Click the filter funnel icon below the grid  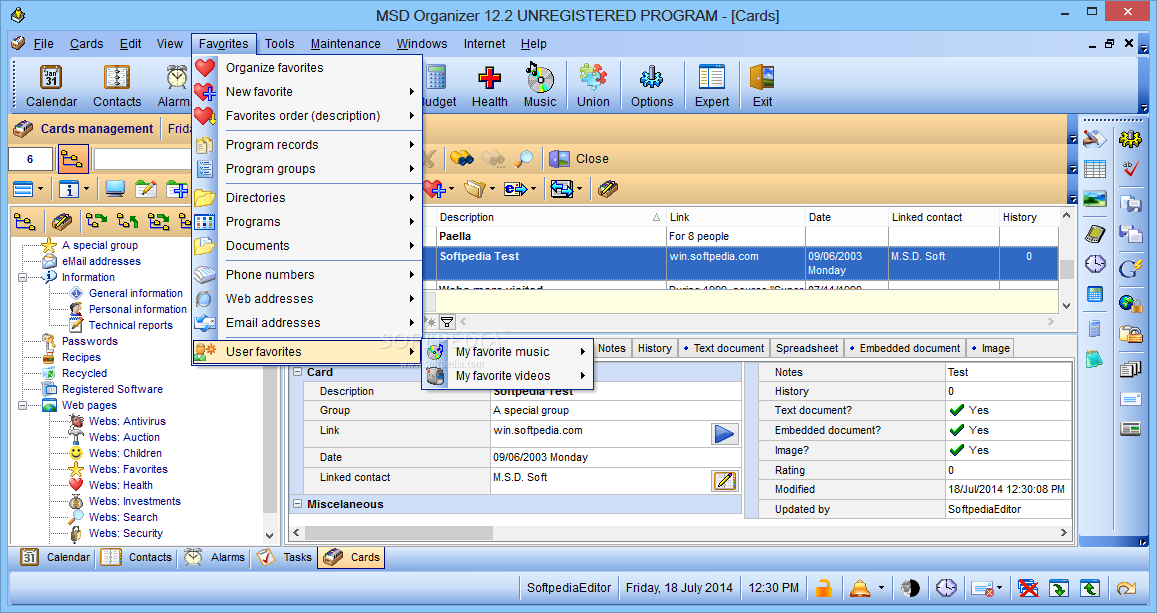click(x=447, y=322)
